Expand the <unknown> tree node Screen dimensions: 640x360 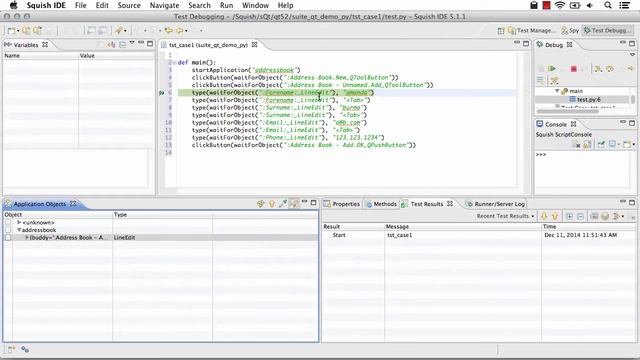[x=19, y=222]
